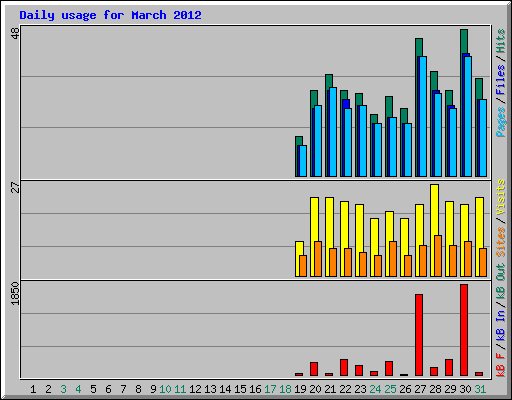Click the 'Pages' legend label
Viewport: 512px width, 400px height.
500,122
